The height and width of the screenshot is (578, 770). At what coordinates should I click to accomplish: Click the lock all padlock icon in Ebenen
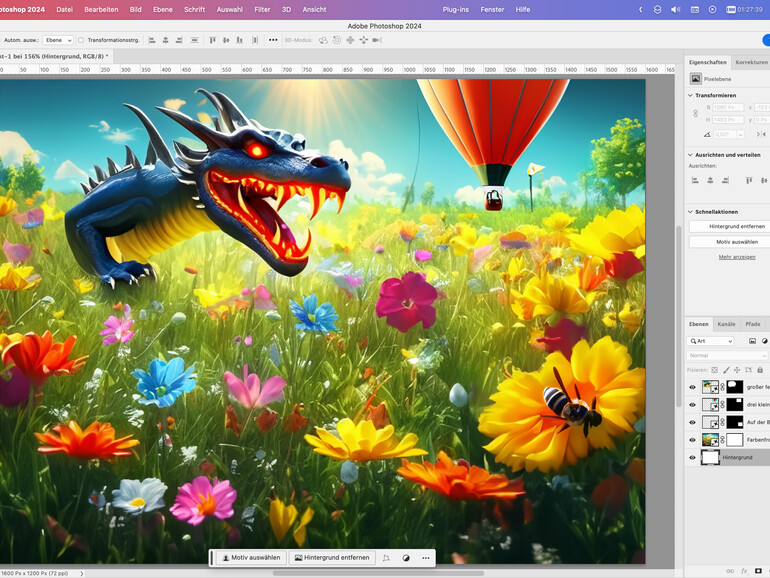tap(760, 370)
